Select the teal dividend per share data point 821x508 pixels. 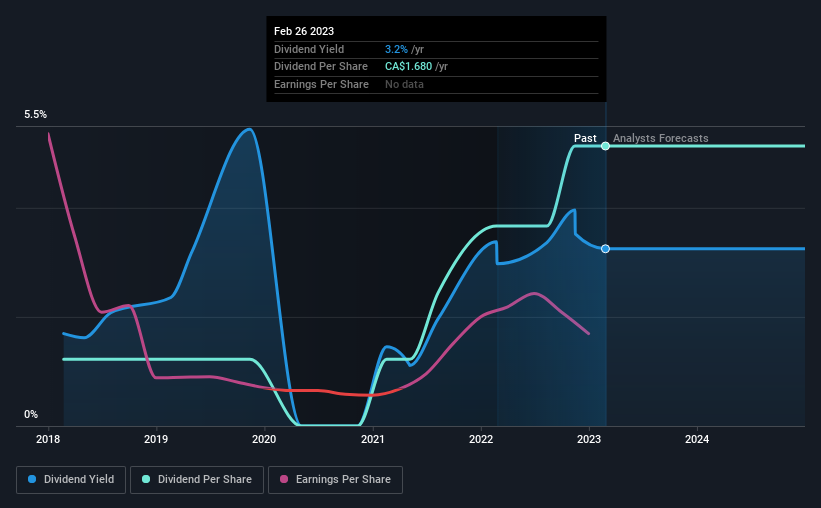tap(605, 146)
